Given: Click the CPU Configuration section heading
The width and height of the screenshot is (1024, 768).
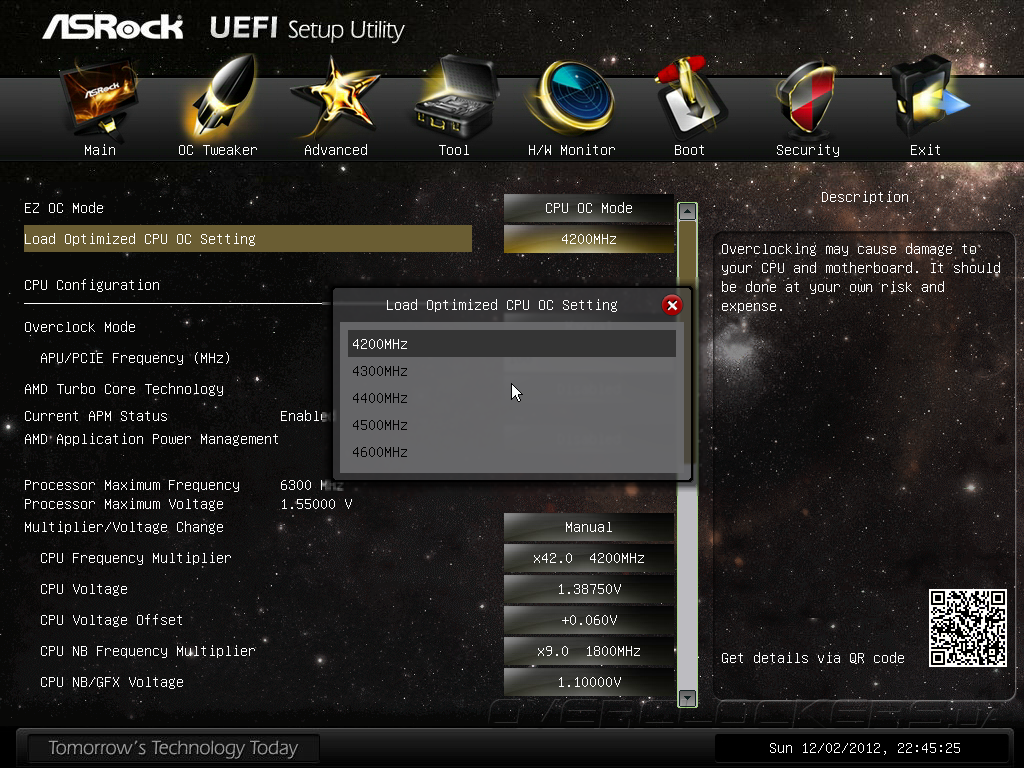Looking at the screenshot, I should click(x=92, y=285).
